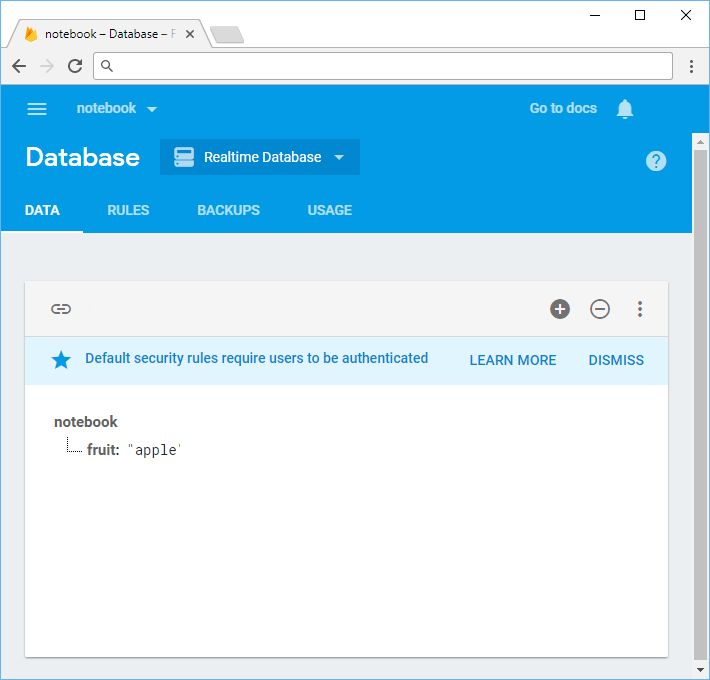This screenshot has height=680, width=710.
Task: Click the Firebase favicon on the tab
Action: (x=31, y=34)
